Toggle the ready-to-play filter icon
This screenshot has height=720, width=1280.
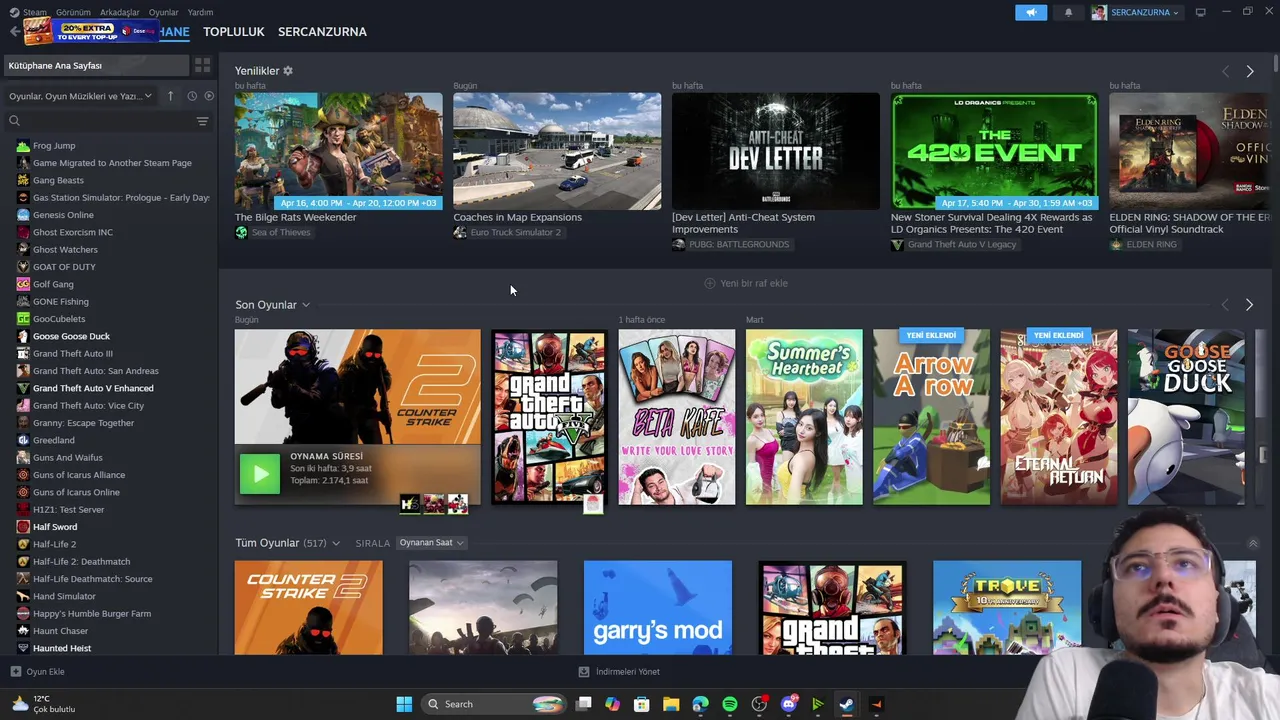pyautogui.click(x=209, y=96)
